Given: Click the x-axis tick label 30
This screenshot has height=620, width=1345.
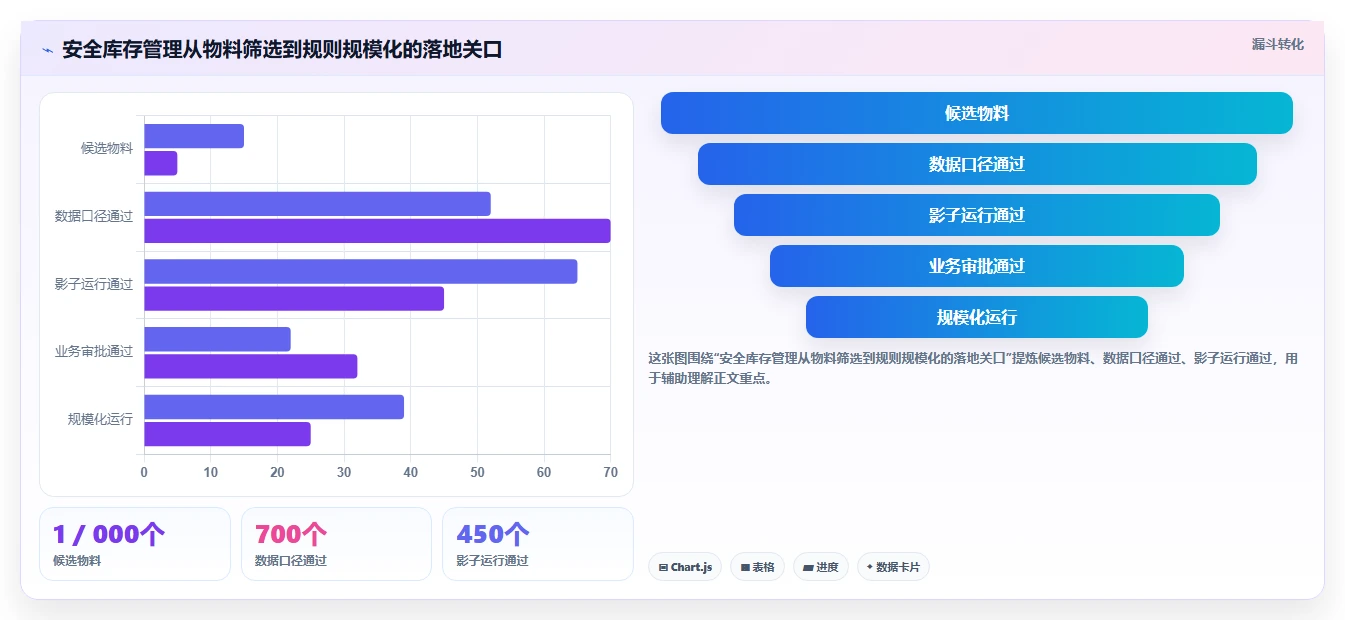Looking at the screenshot, I should click(x=344, y=472).
